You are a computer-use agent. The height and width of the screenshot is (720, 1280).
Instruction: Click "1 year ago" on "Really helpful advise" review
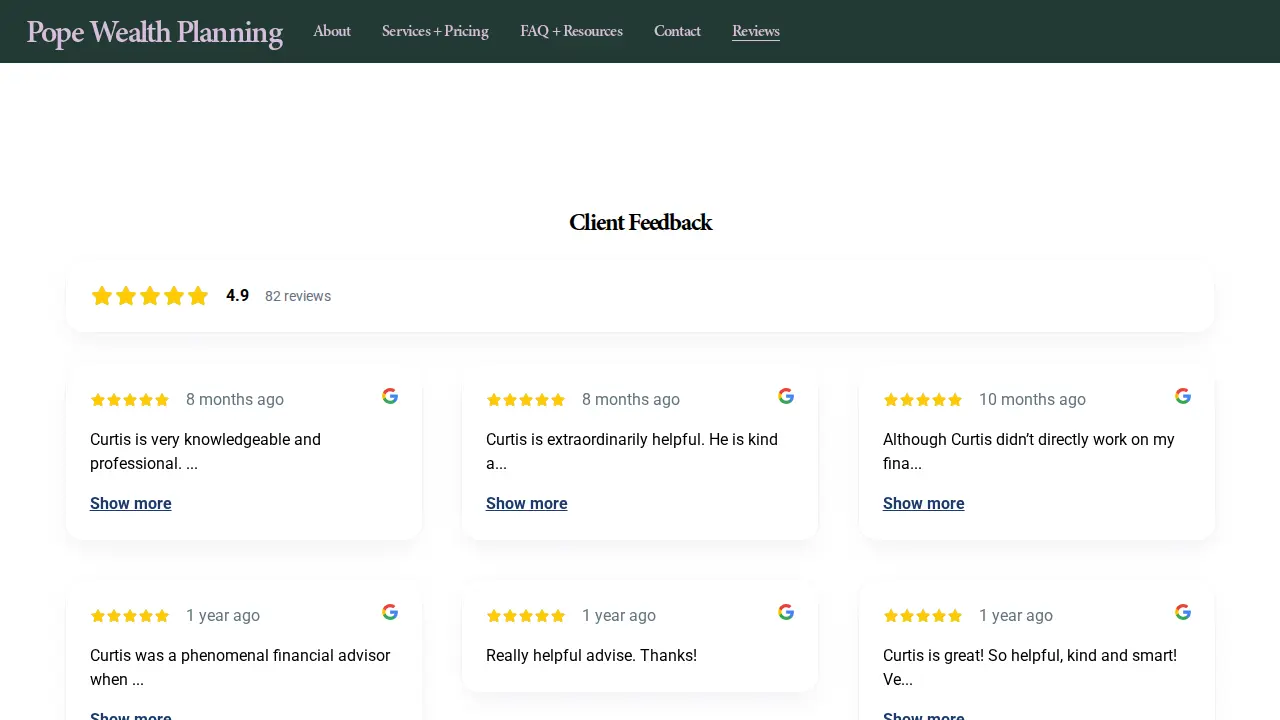click(619, 615)
